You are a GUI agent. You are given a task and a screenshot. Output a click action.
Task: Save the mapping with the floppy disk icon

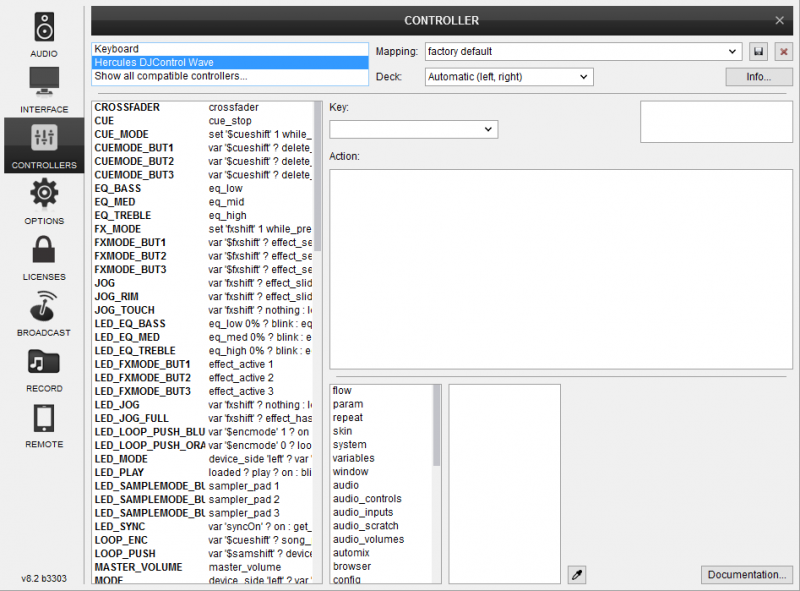click(759, 51)
